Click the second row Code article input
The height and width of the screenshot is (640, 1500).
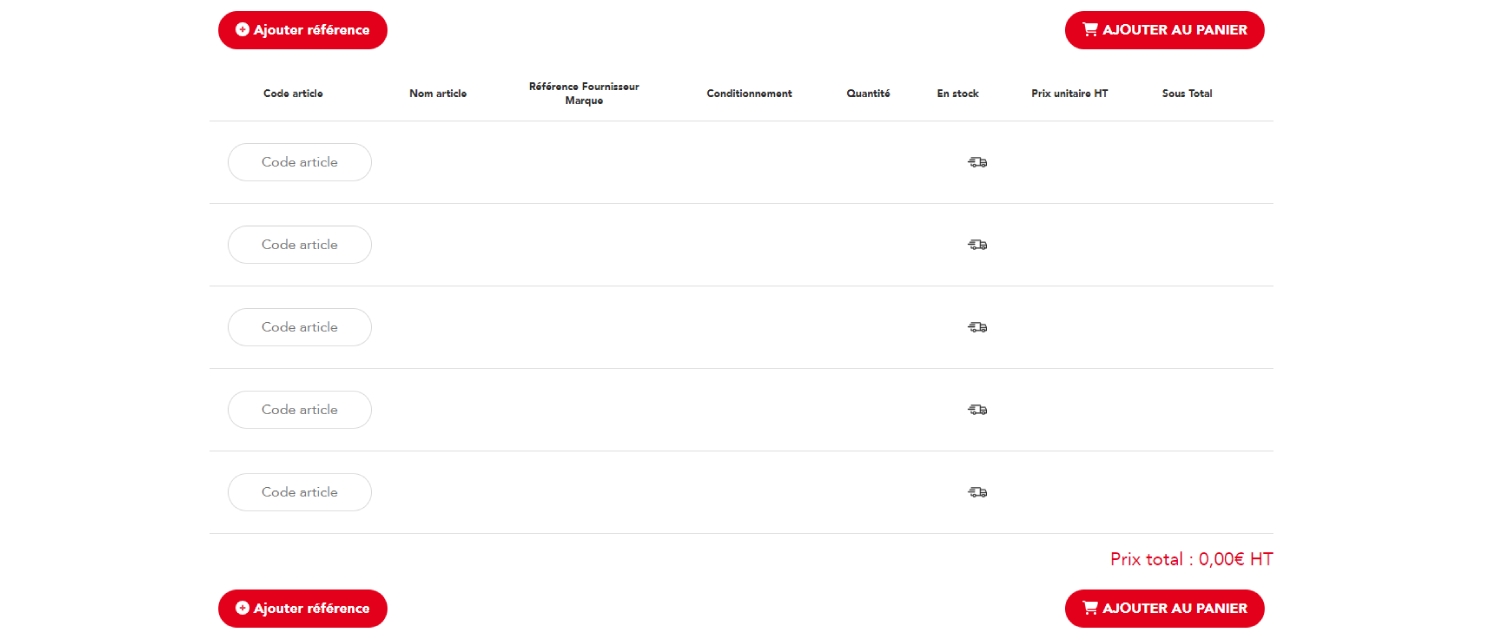point(300,245)
